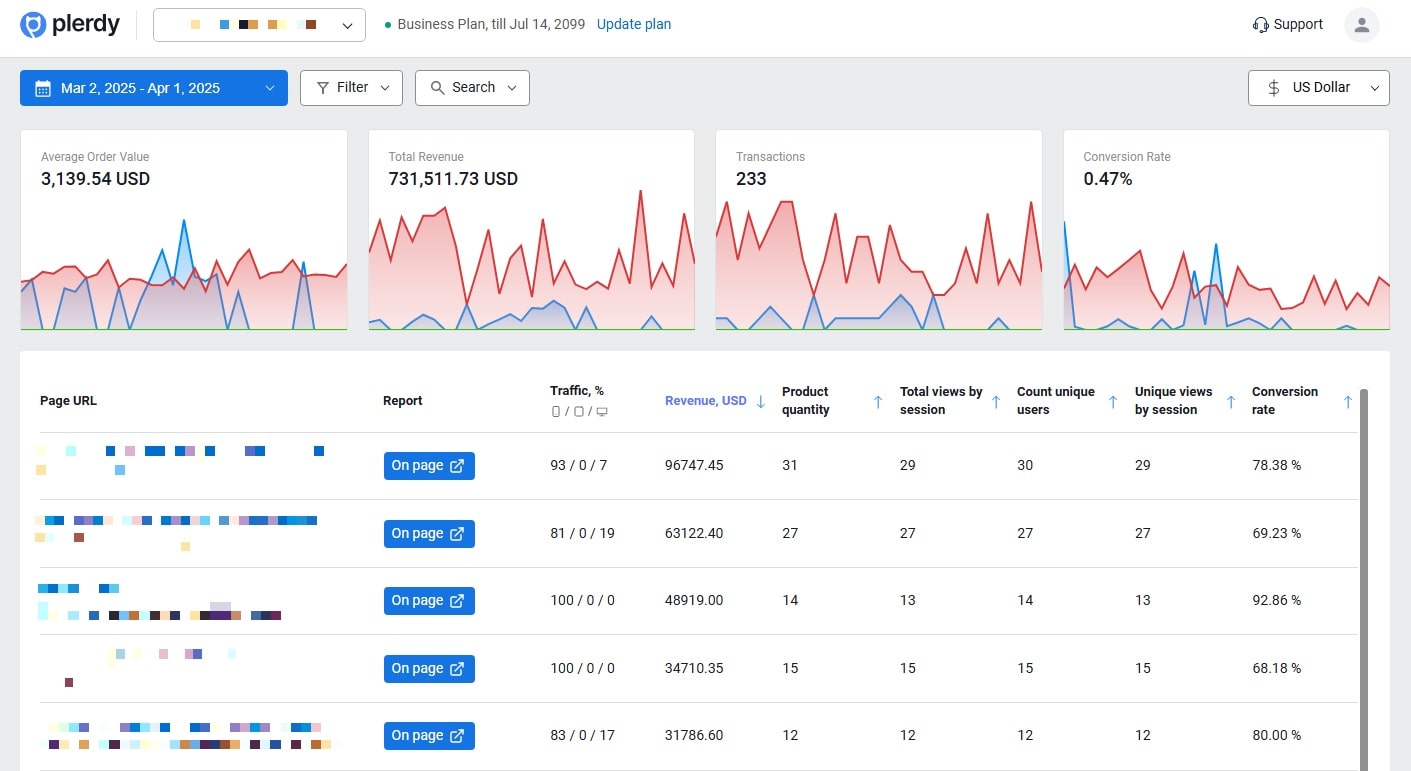Open the date range Mar 2 - Apr 1 picker
The image size is (1411, 771).
click(x=154, y=88)
